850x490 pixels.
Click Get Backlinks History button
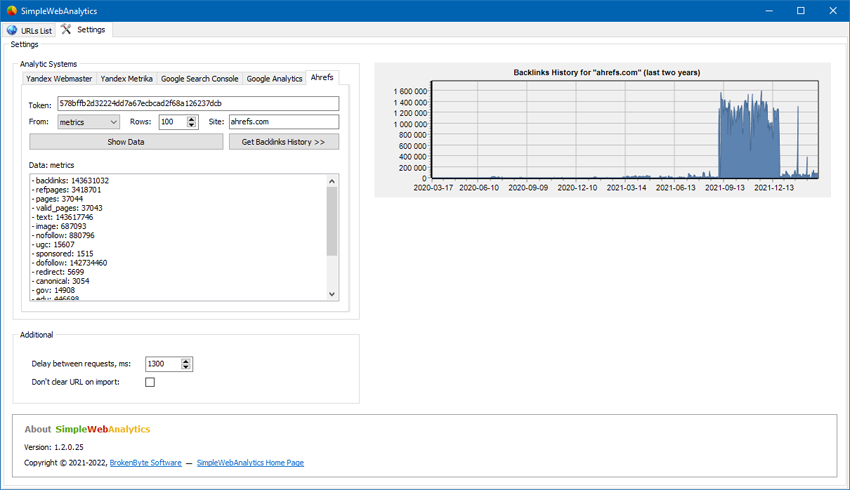tap(283, 142)
